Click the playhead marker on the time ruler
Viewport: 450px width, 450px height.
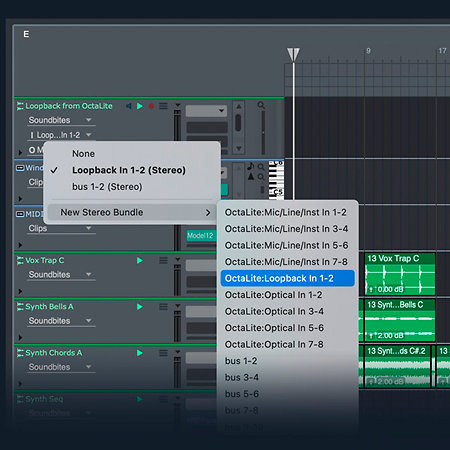[x=293, y=55]
